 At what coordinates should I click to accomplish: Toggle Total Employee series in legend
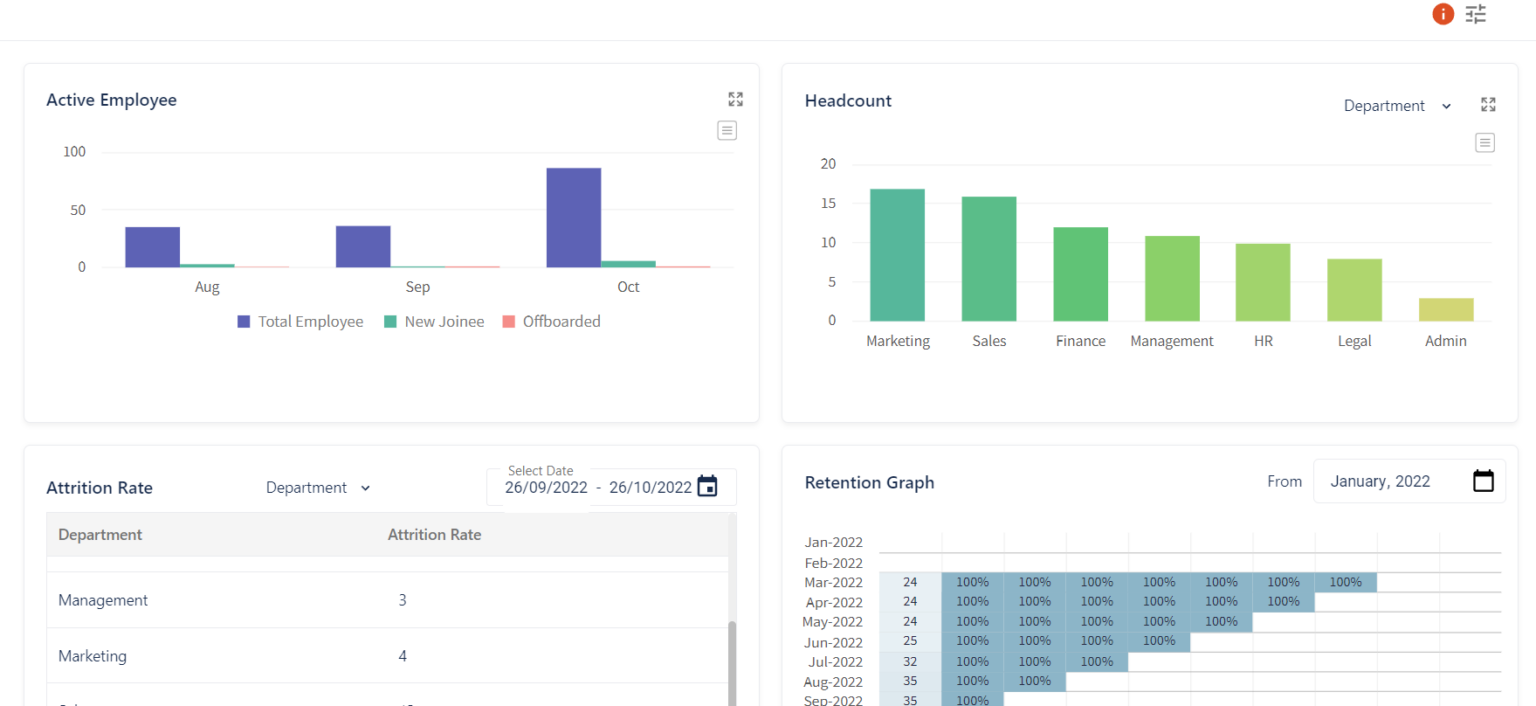click(300, 322)
